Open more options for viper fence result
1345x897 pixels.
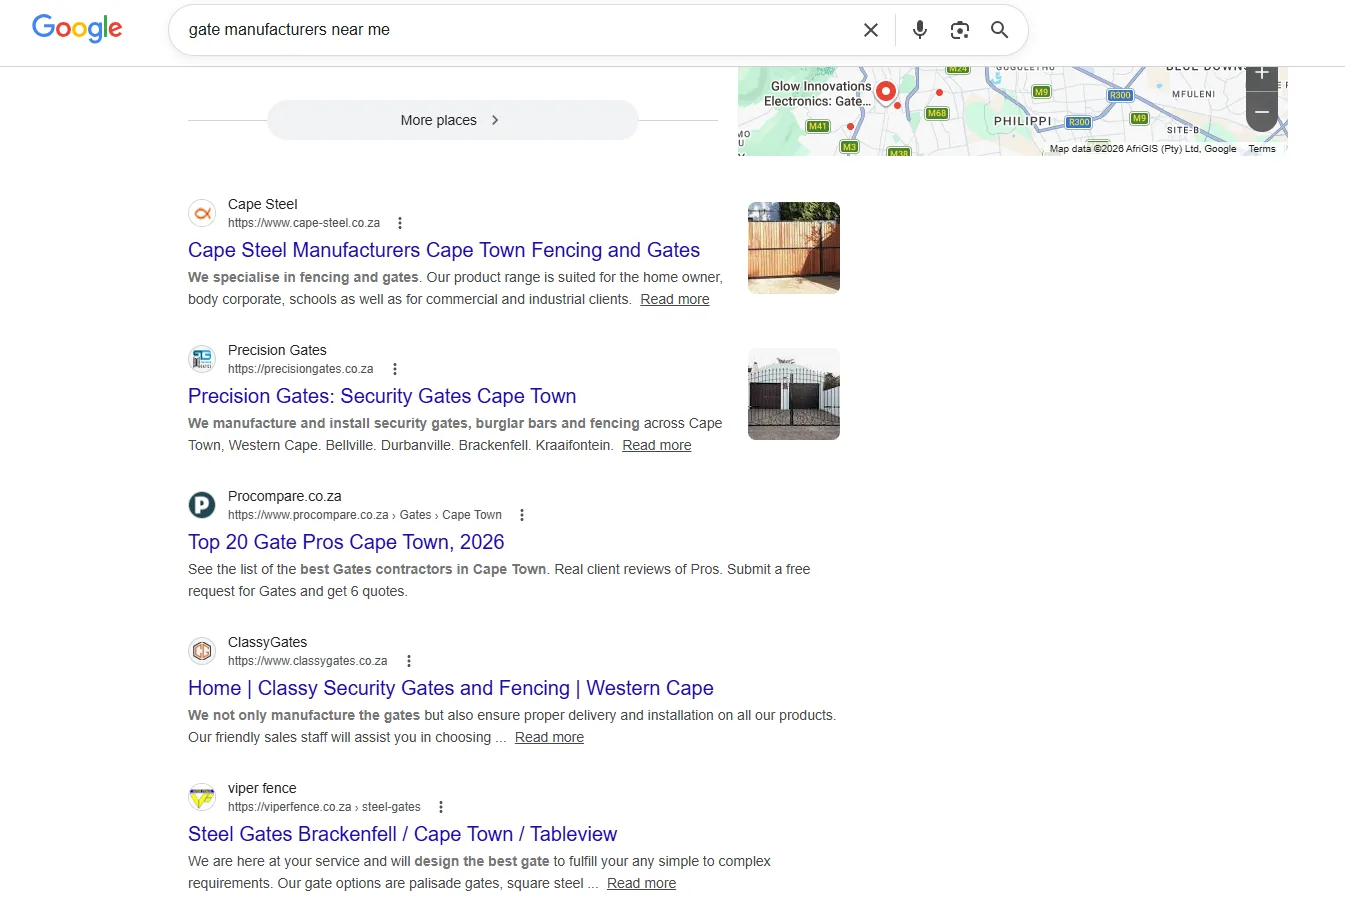click(x=441, y=807)
